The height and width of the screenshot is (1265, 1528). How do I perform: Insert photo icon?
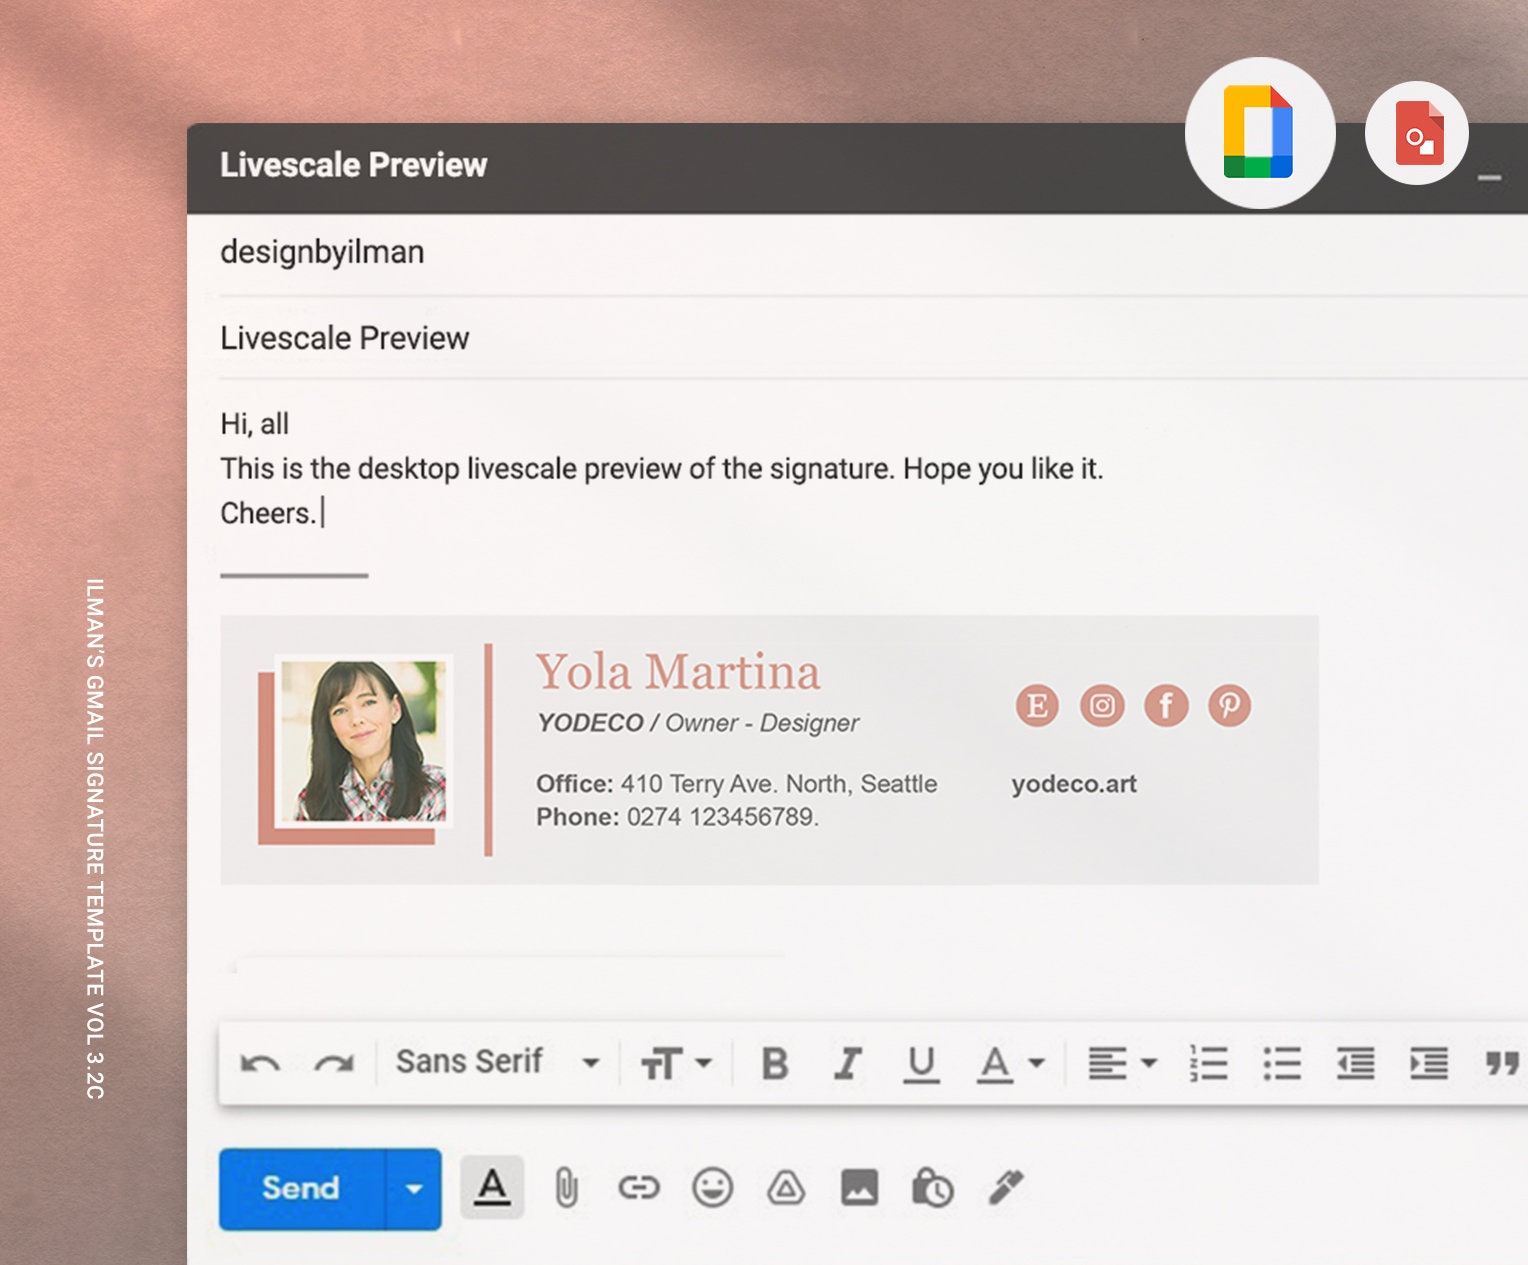(x=860, y=1188)
